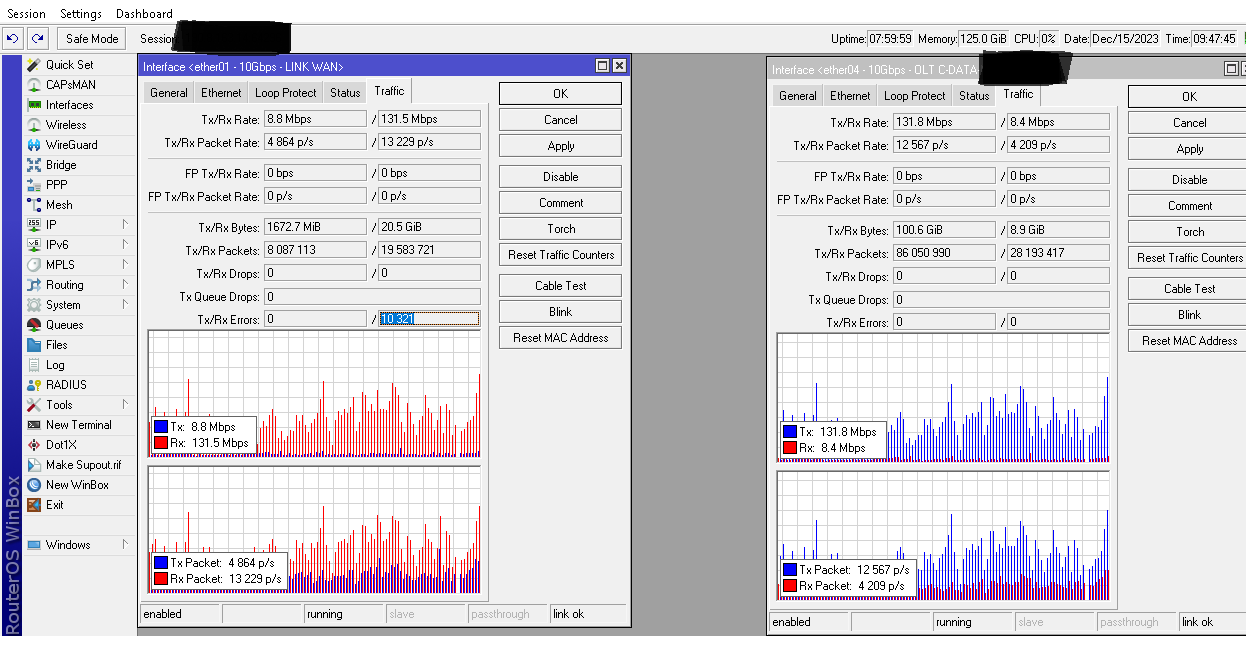
Task: Open the PPP menu
Action: [57, 185]
